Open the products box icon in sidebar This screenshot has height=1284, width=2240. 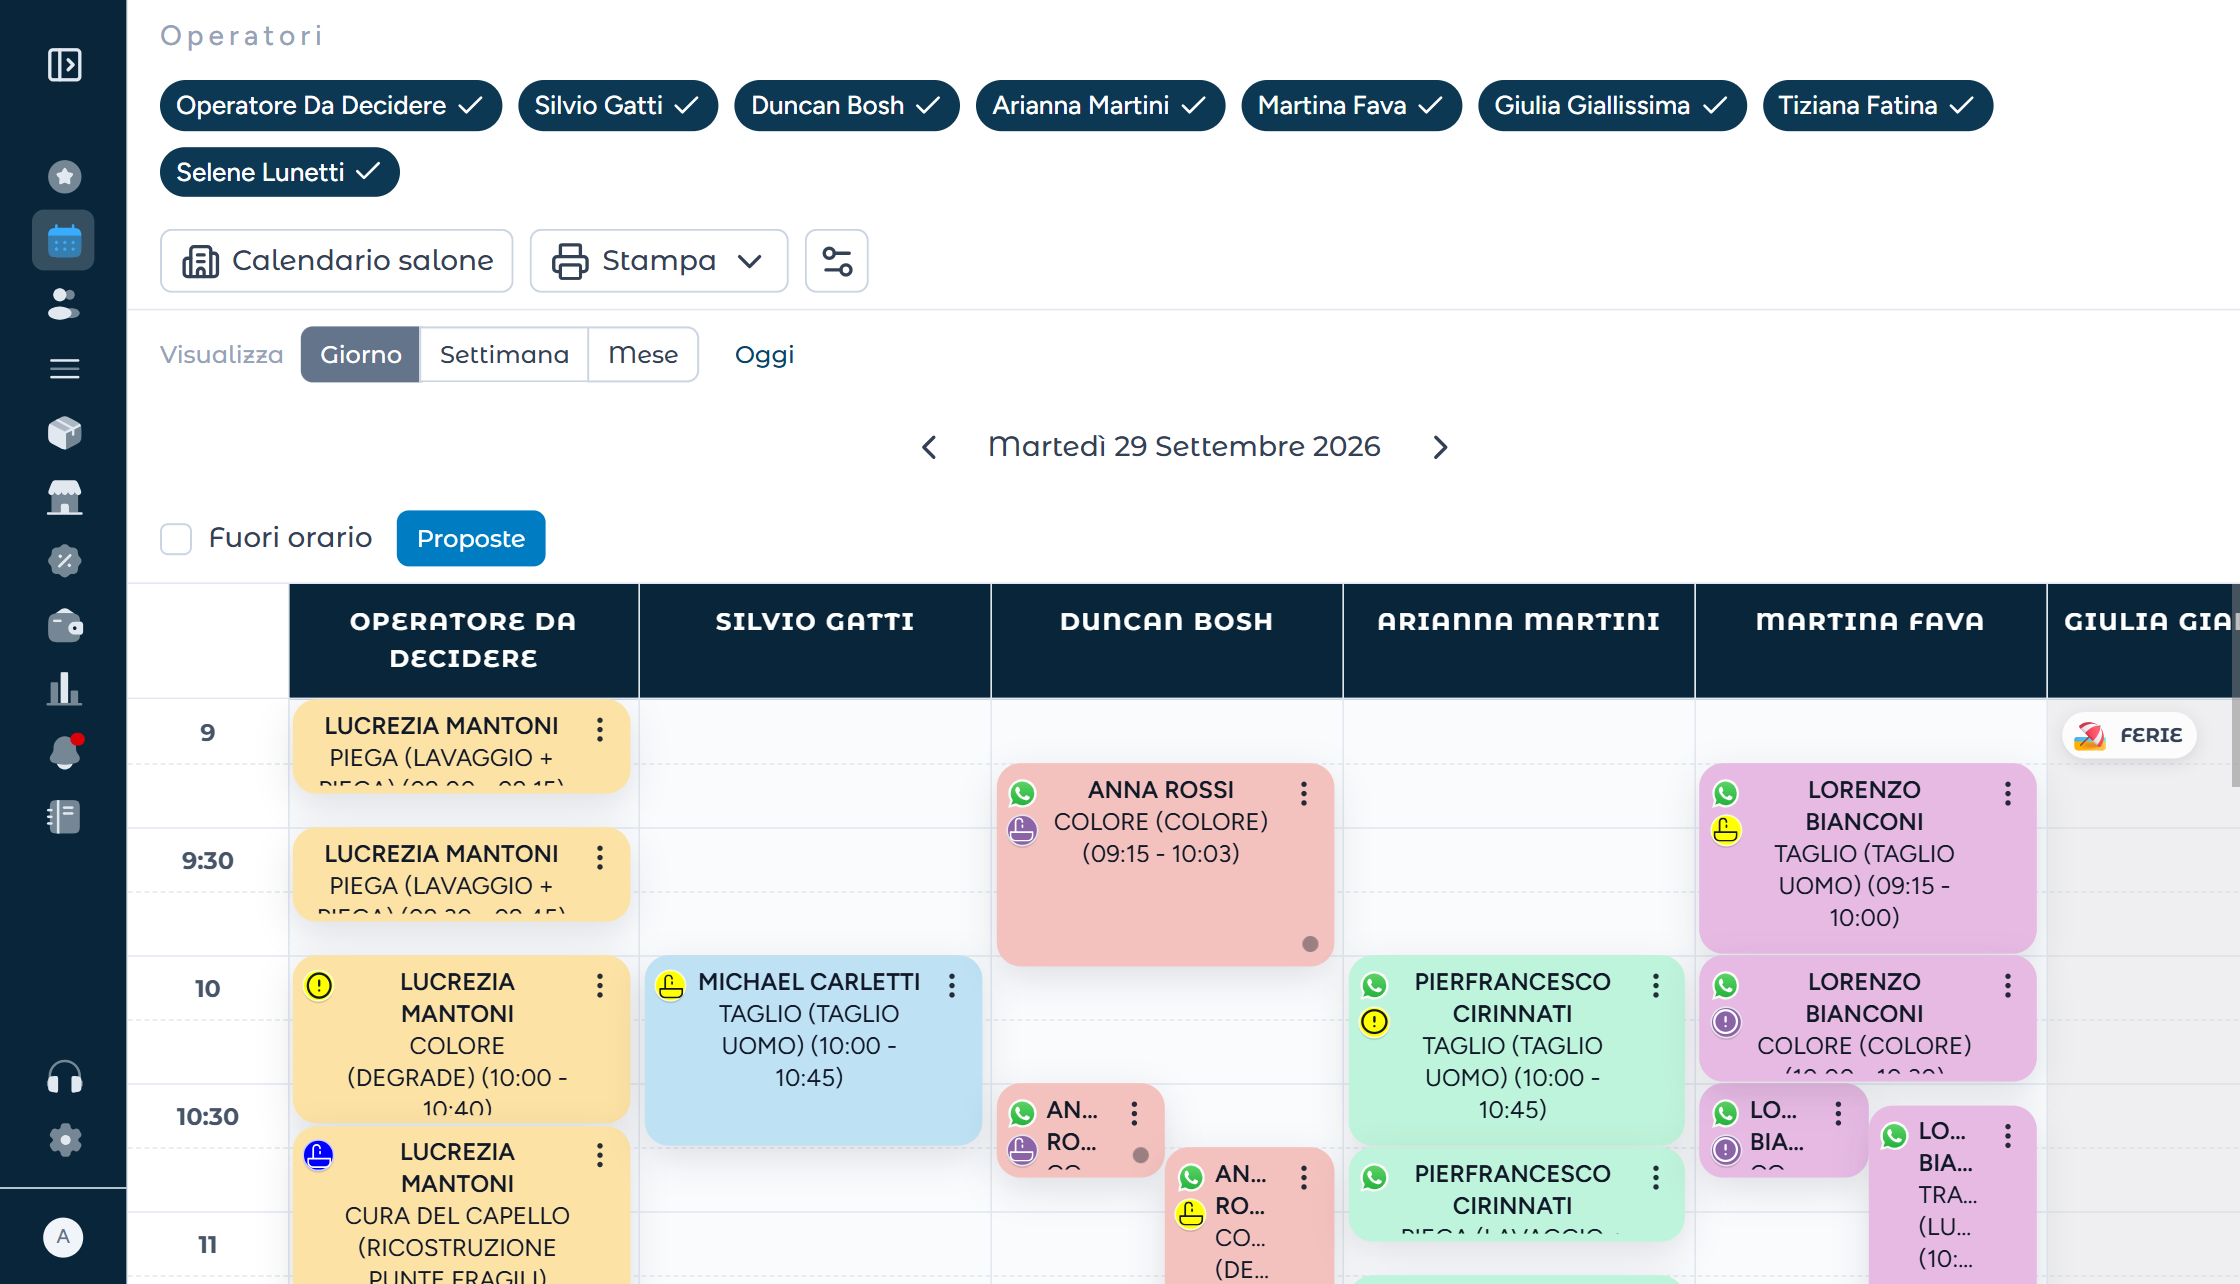(64, 433)
